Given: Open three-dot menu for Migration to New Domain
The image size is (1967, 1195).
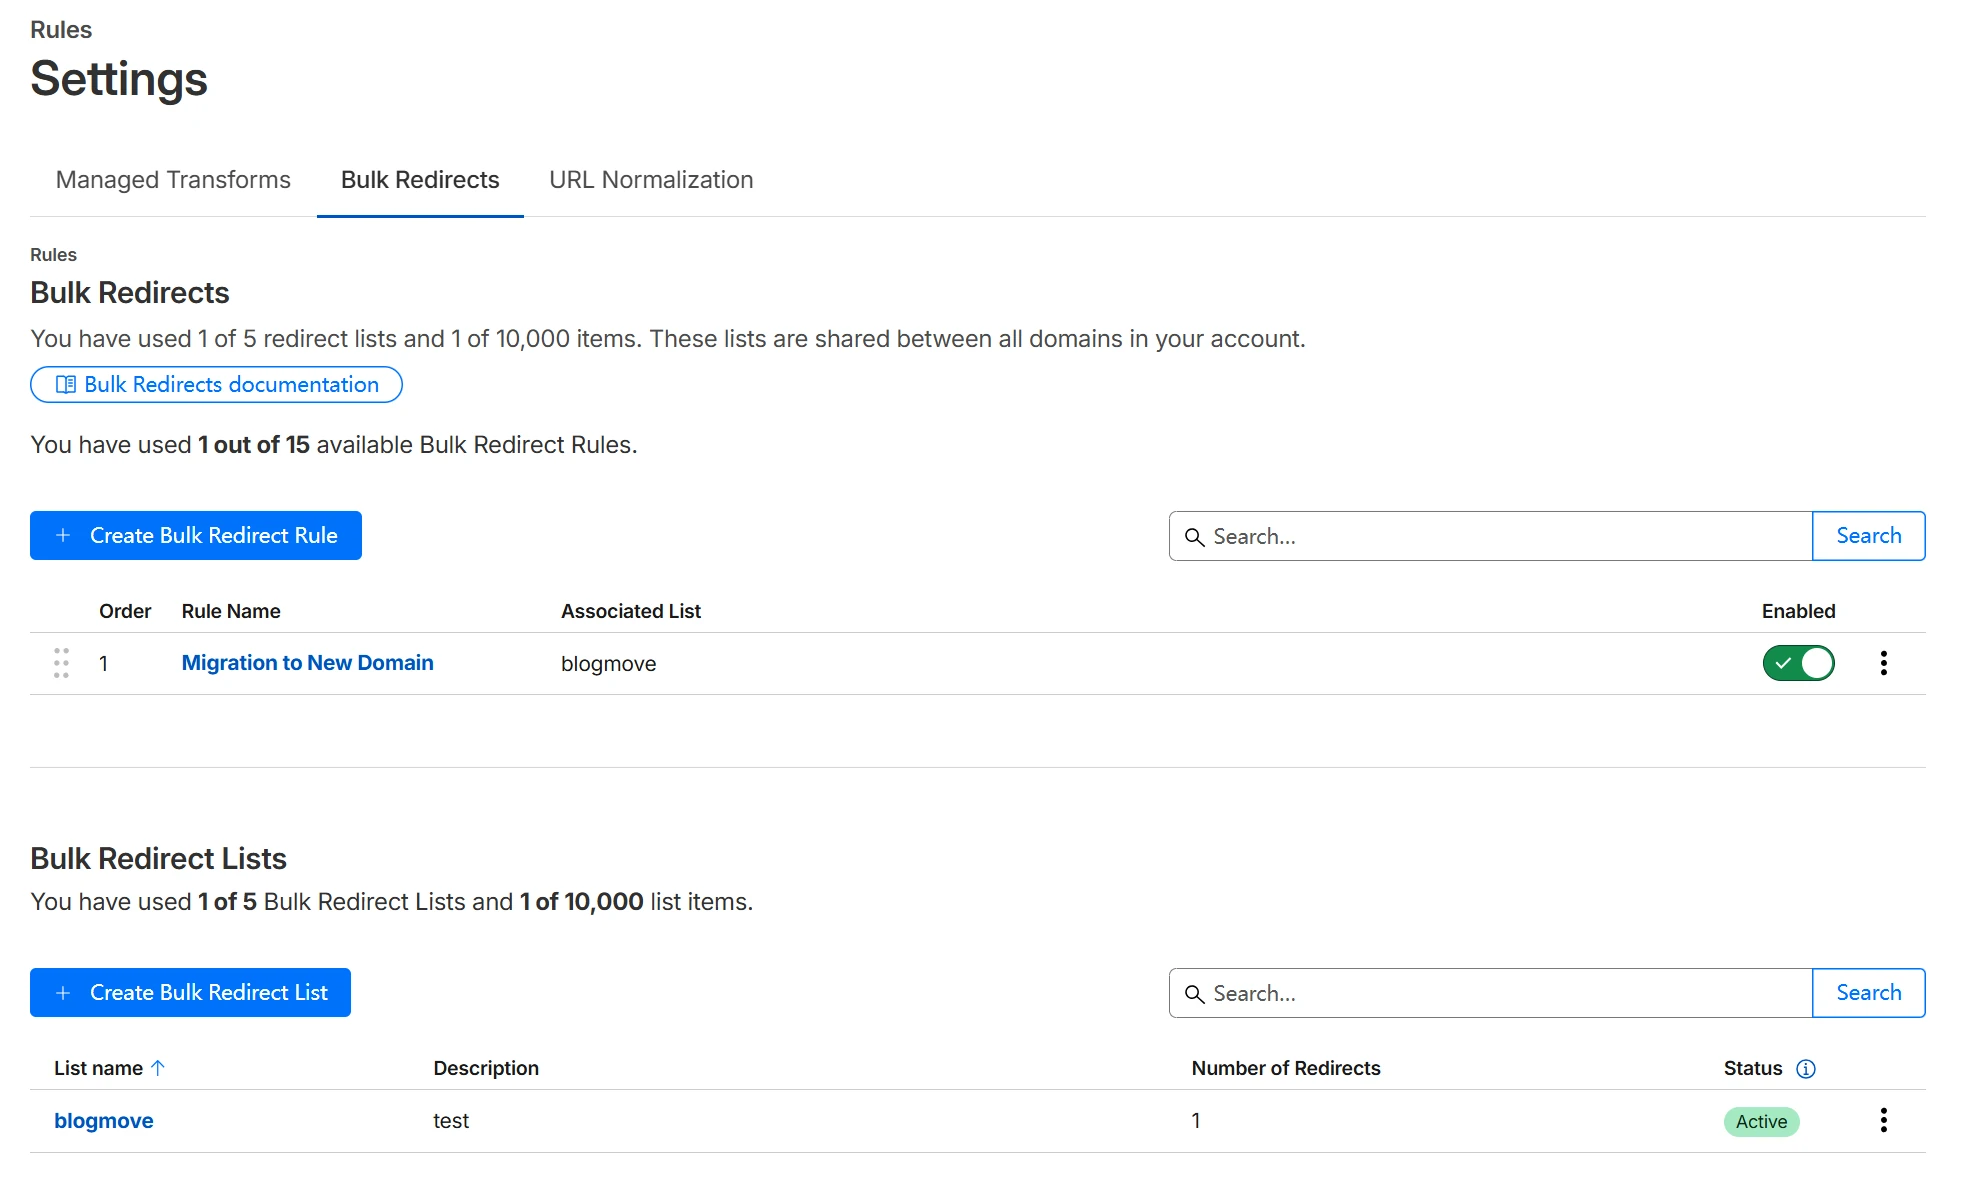Looking at the screenshot, I should (x=1883, y=663).
